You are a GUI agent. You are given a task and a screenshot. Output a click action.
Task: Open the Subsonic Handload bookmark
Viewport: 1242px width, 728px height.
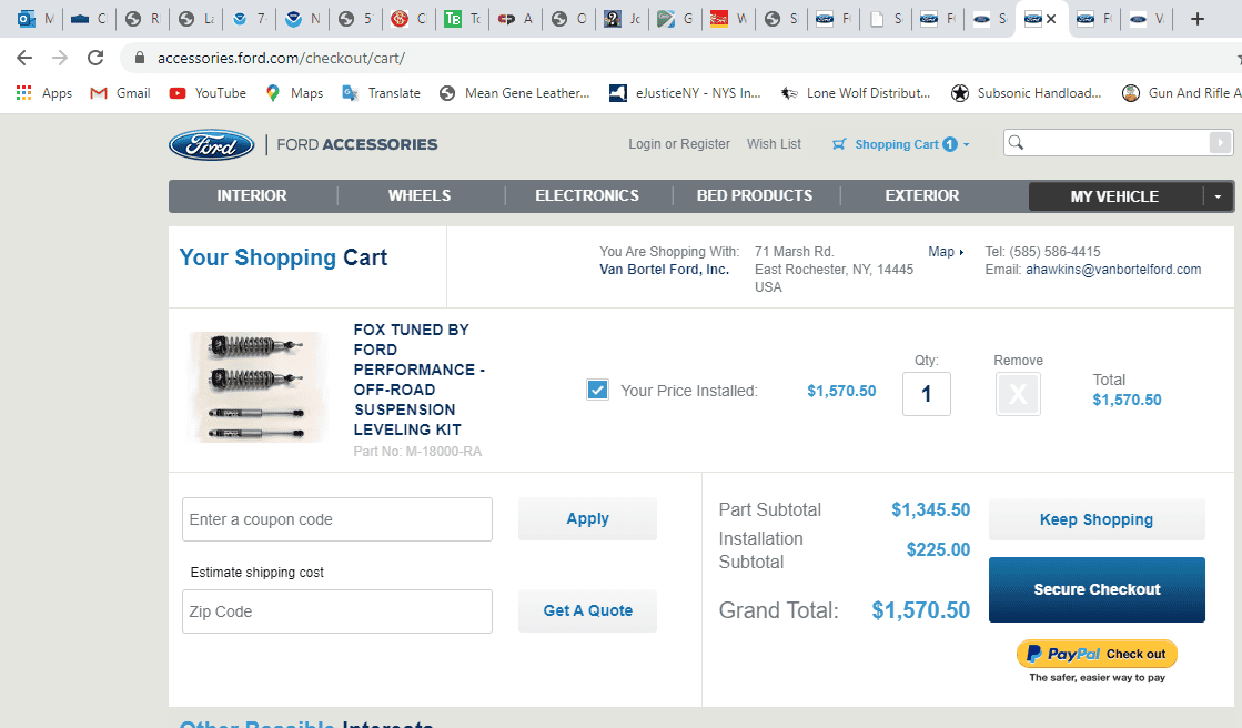click(x=1027, y=93)
